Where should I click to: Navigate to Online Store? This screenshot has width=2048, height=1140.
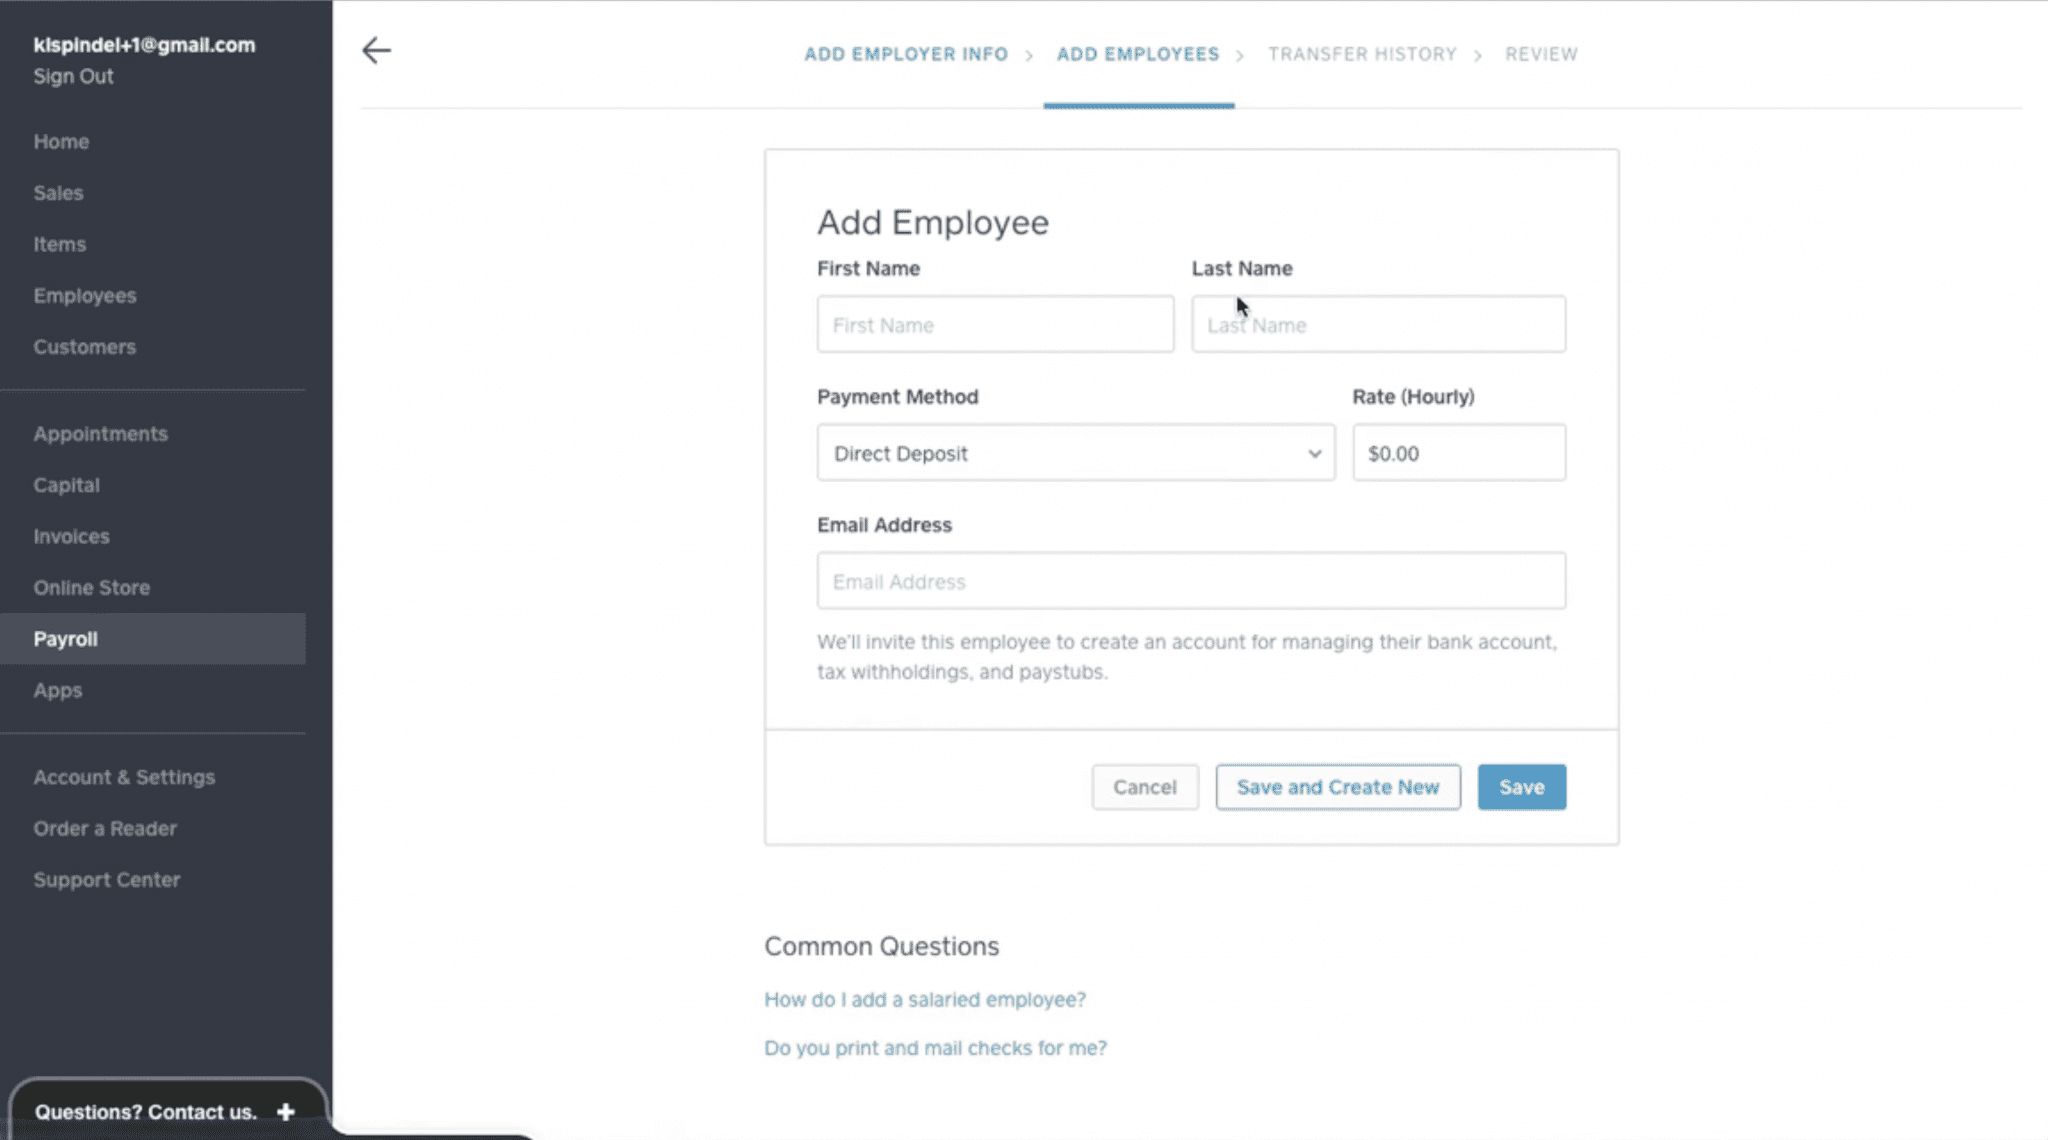(92, 587)
